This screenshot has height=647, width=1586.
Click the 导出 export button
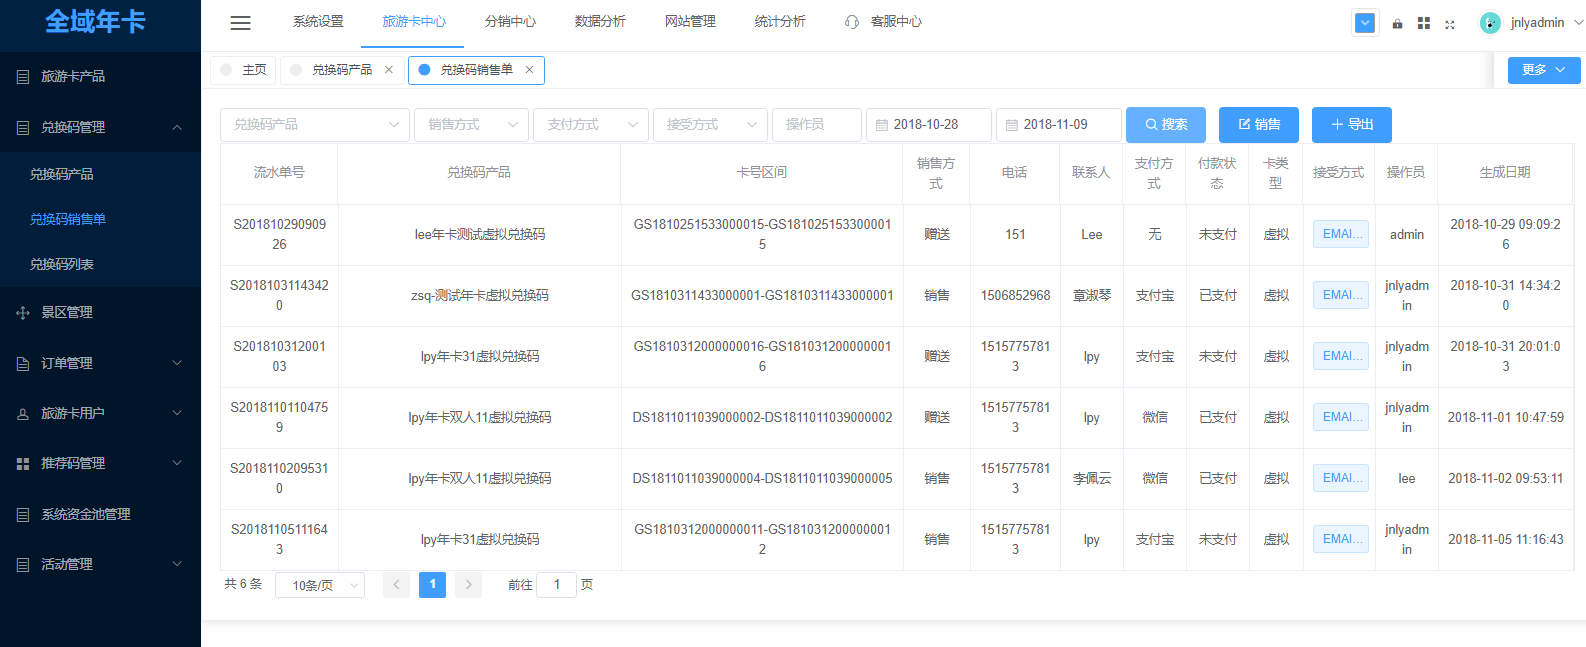point(1351,125)
